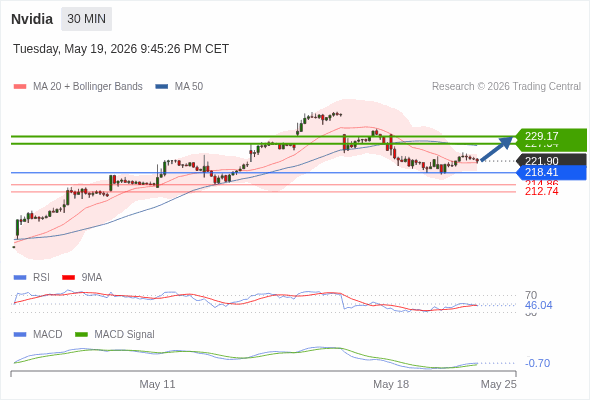Click the 212.74 red support label
This screenshot has width=590, height=400.
tap(541, 192)
